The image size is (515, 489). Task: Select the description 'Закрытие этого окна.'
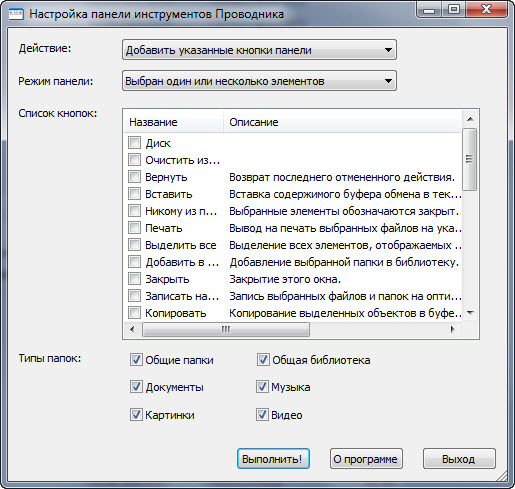(x=285, y=279)
